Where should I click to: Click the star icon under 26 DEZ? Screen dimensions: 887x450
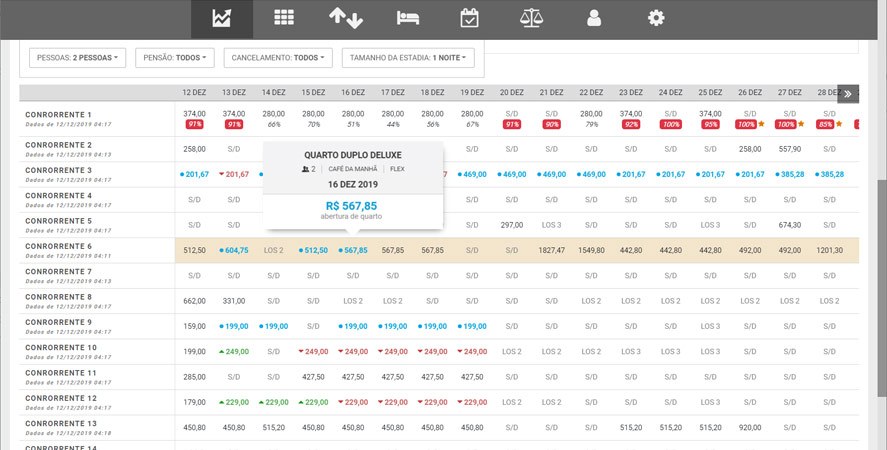pos(762,125)
